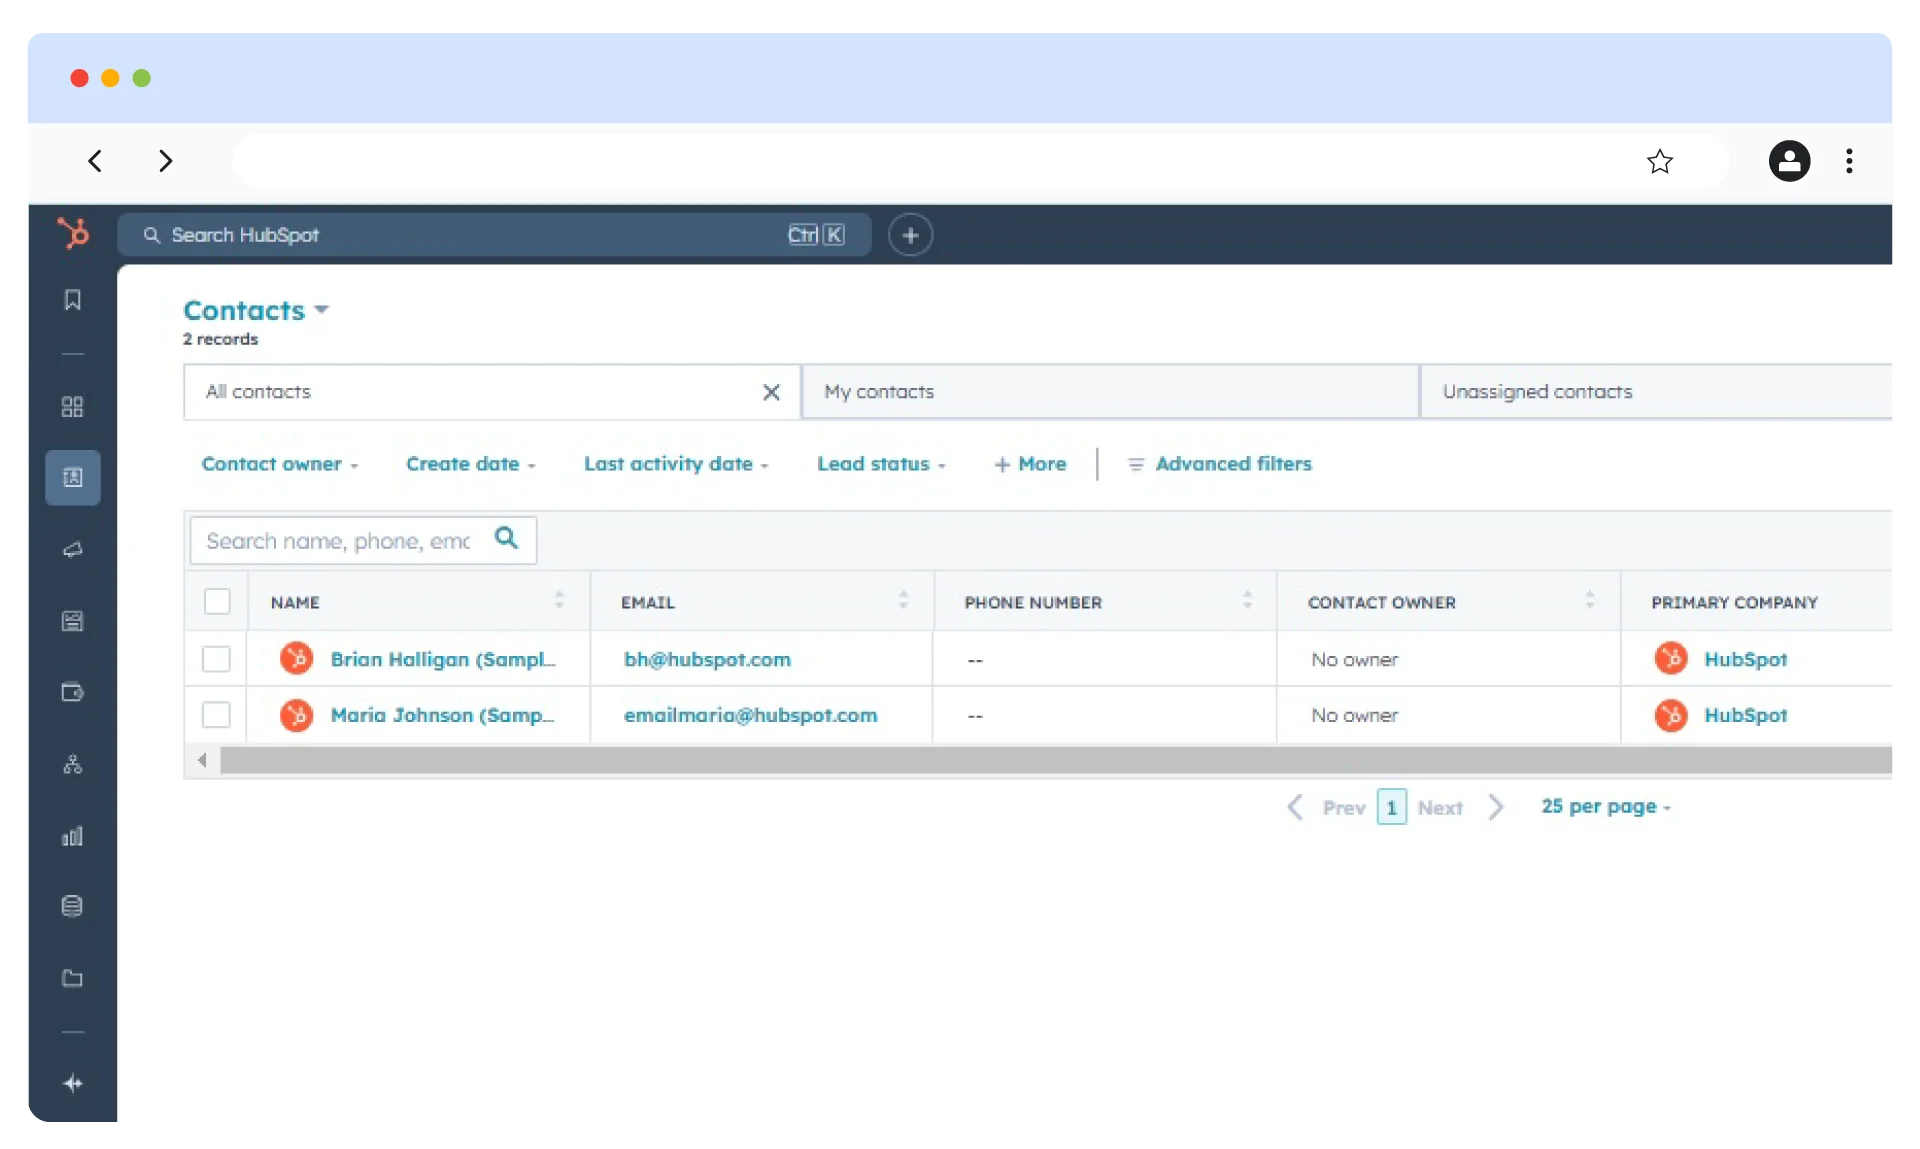Select the Brian Halligan row checkbox

(x=216, y=659)
